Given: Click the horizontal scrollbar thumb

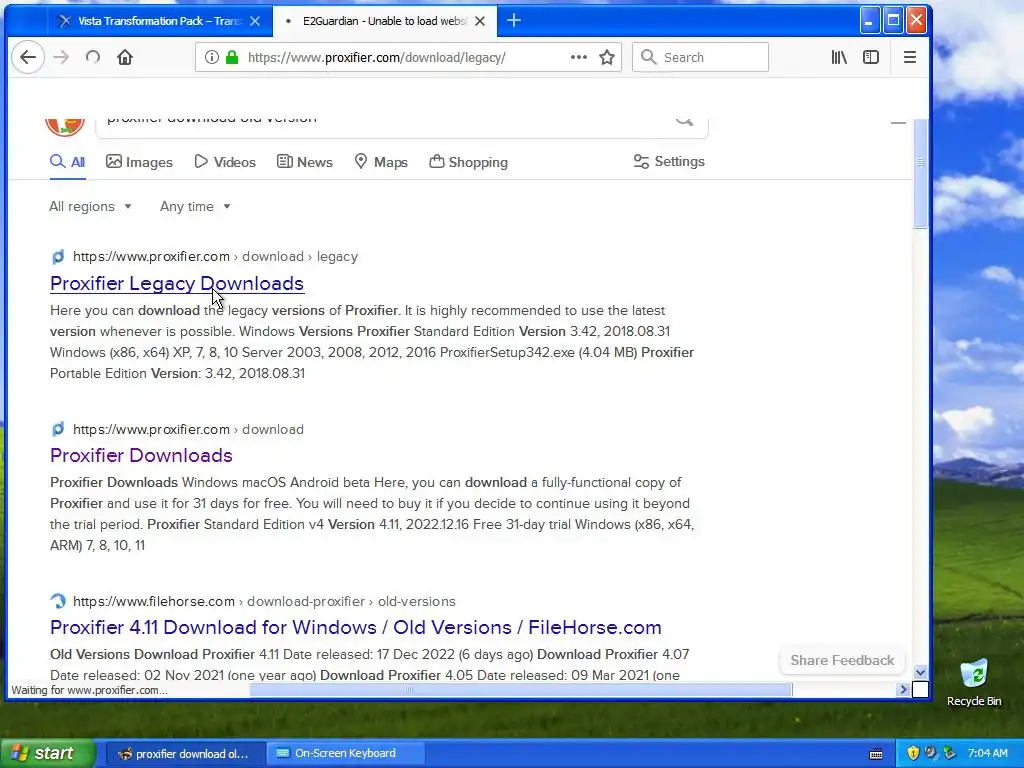Looking at the screenshot, I should (521, 689).
